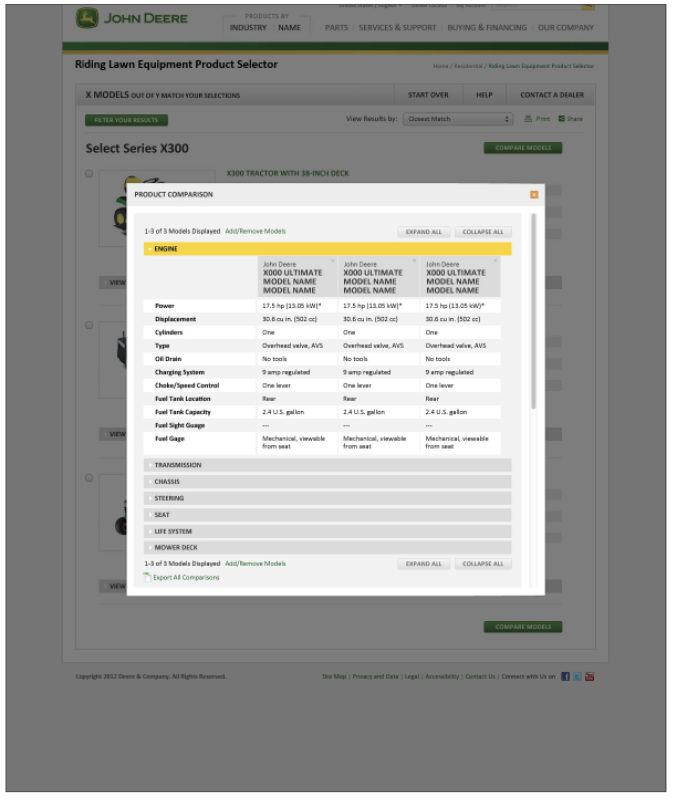Click the HELP button
674x800 pixels.
pyautogui.click(x=484, y=95)
